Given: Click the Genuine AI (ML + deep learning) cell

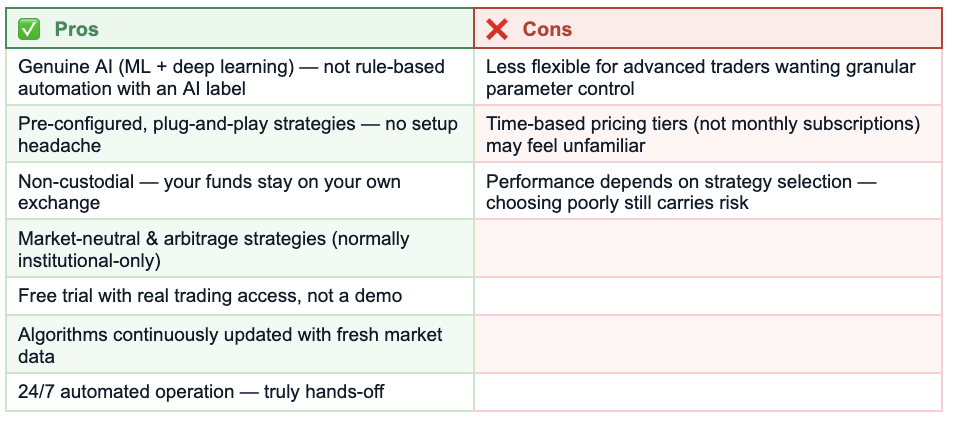Looking at the screenshot, I should pyautogui.click(x=240, y=77).
